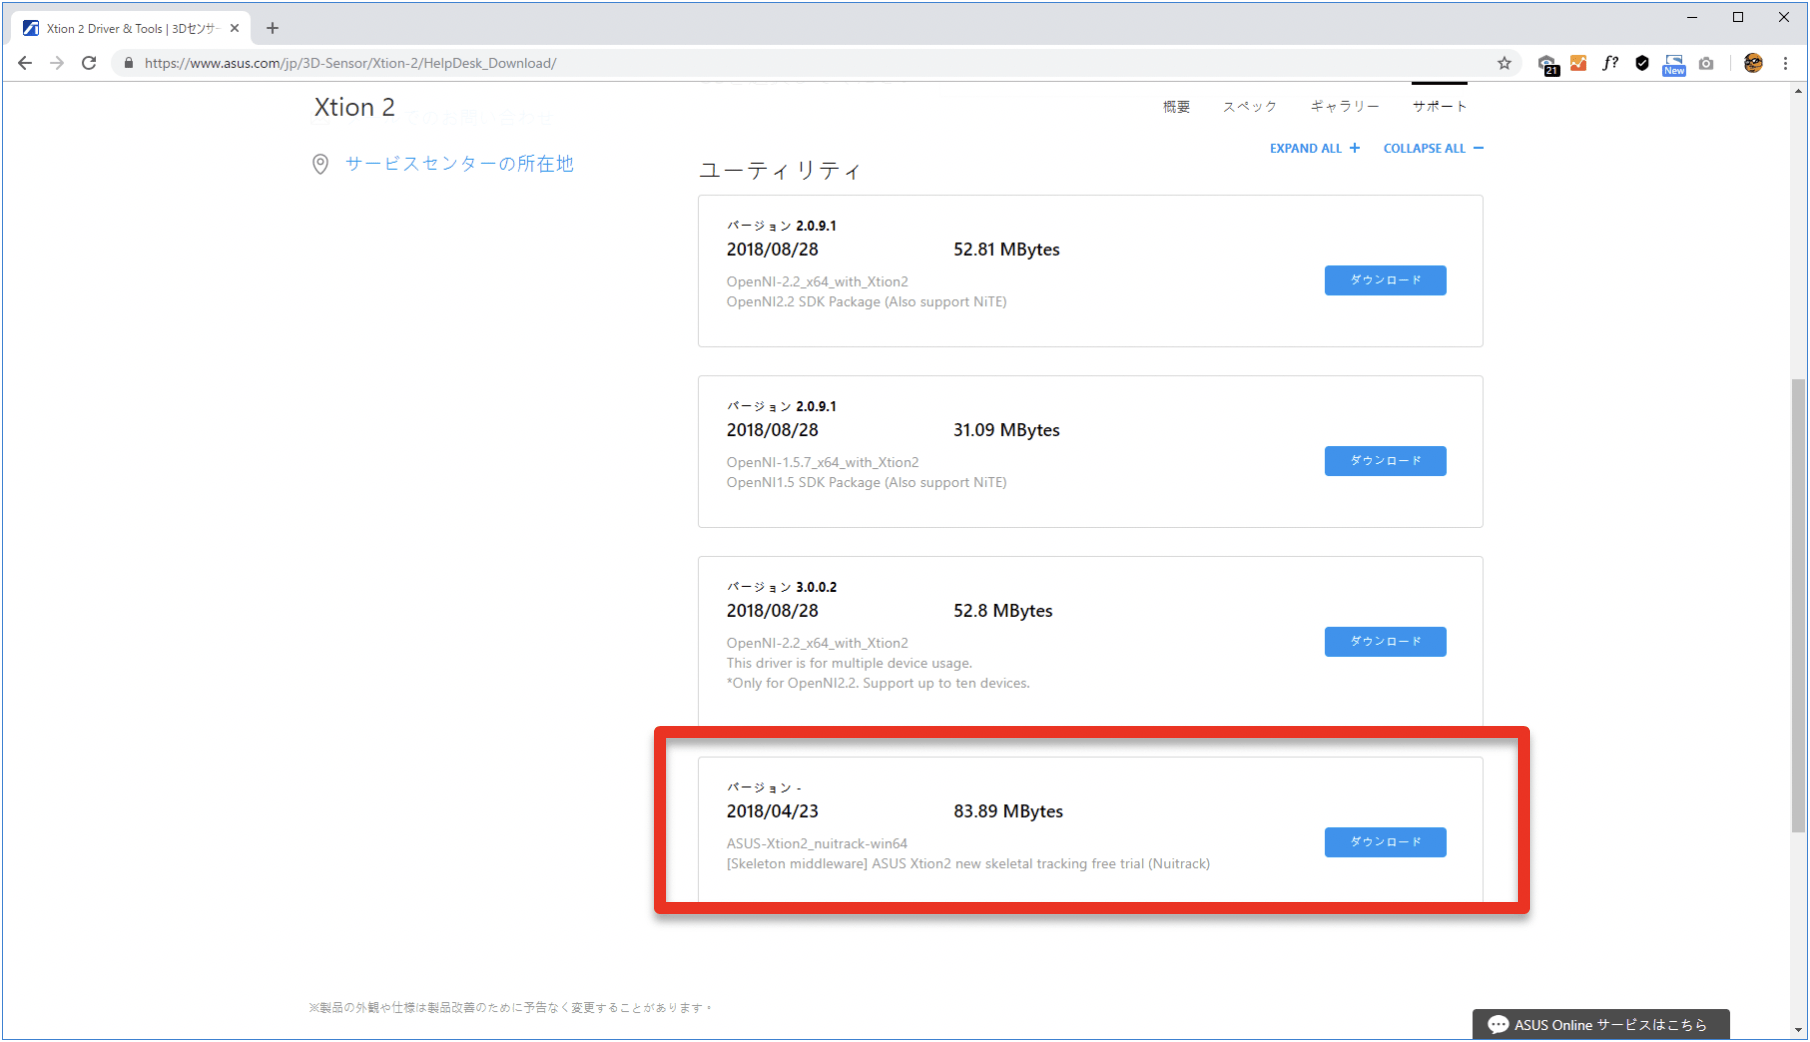1810x1042 pixels.
Task: Click the Xtion 2 product title
Action: pos(354,107)
